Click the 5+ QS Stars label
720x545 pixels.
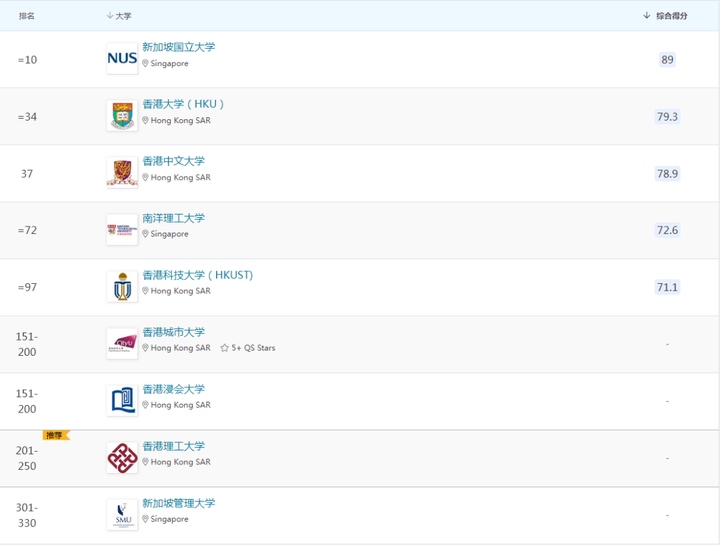point(253,348)
